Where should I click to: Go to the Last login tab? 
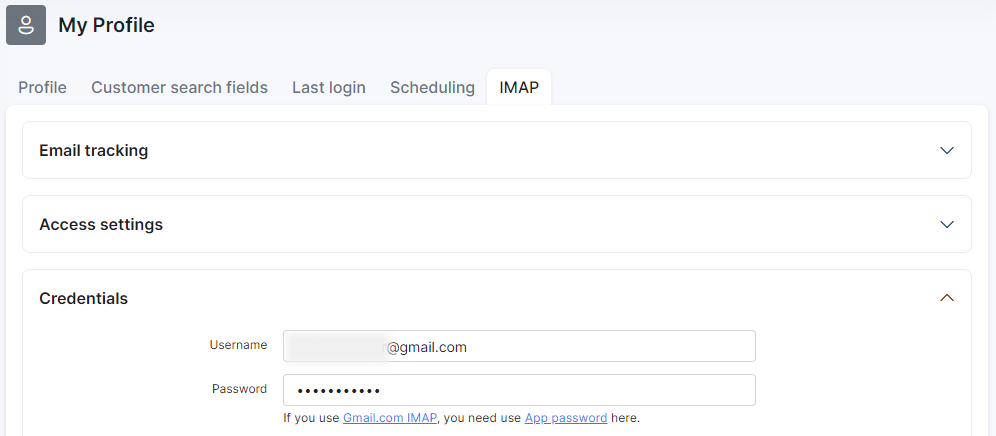click(329, 88)
